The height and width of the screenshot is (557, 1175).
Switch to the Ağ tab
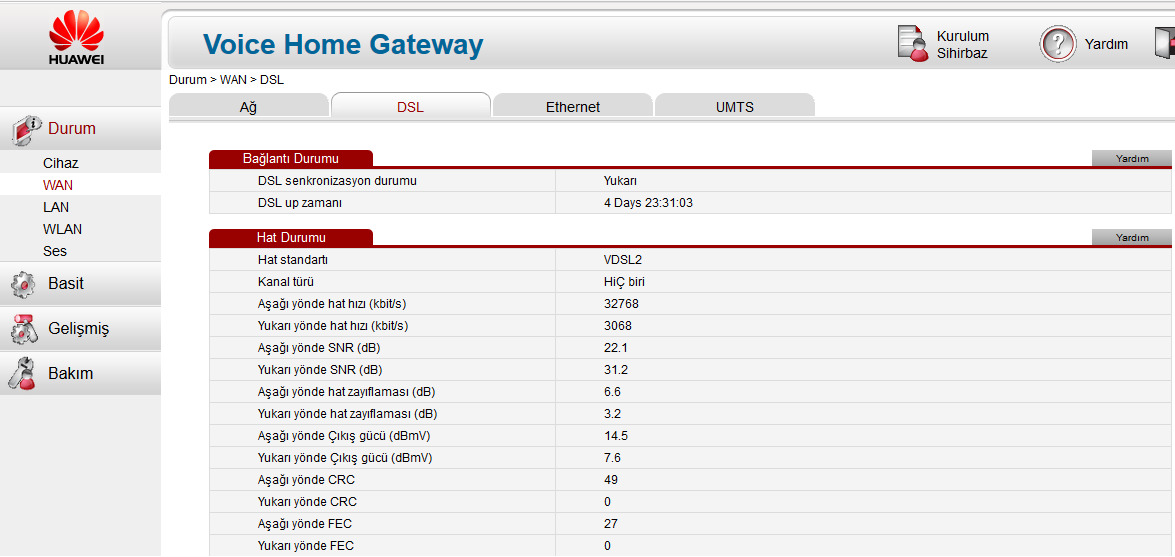248,107
